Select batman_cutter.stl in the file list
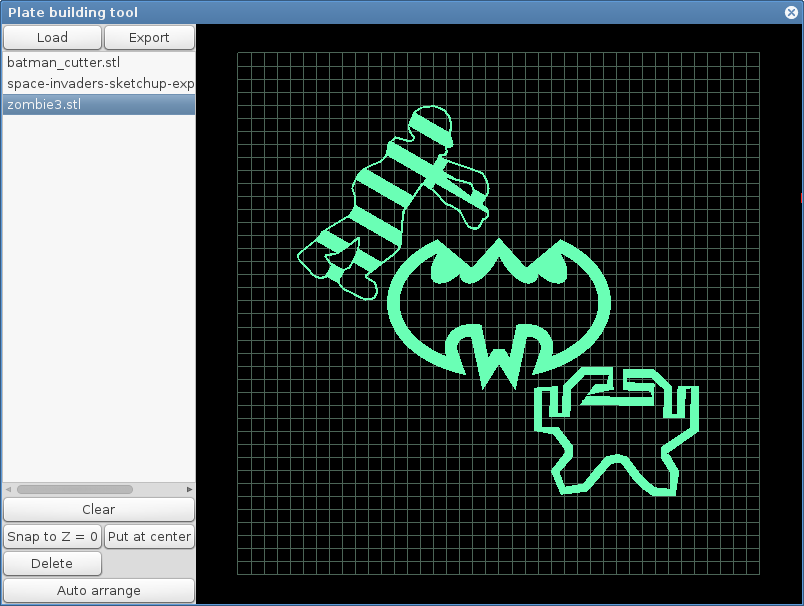The width and height of the screenshot is (804, 606). click(64, 63)
